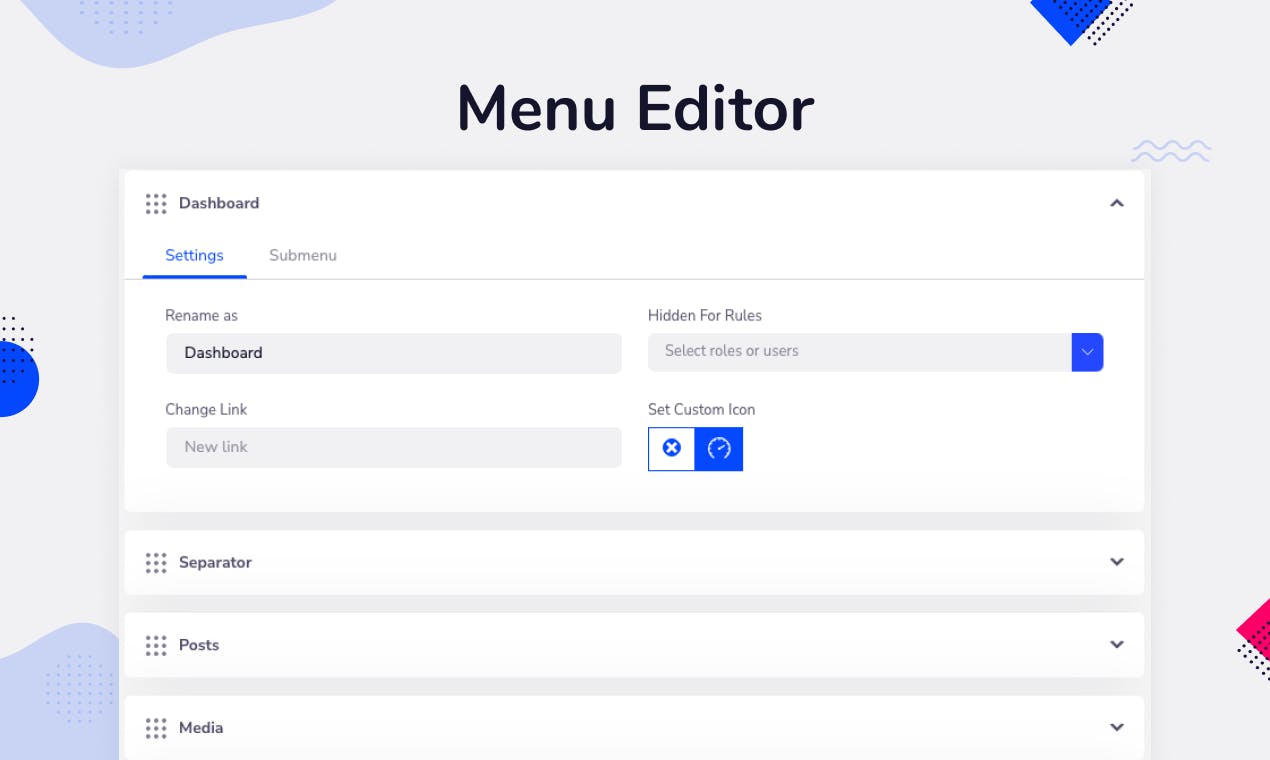Screen dimensions: 1270x760
Task: Click the Rename as label
Action: tap(201, 316)
